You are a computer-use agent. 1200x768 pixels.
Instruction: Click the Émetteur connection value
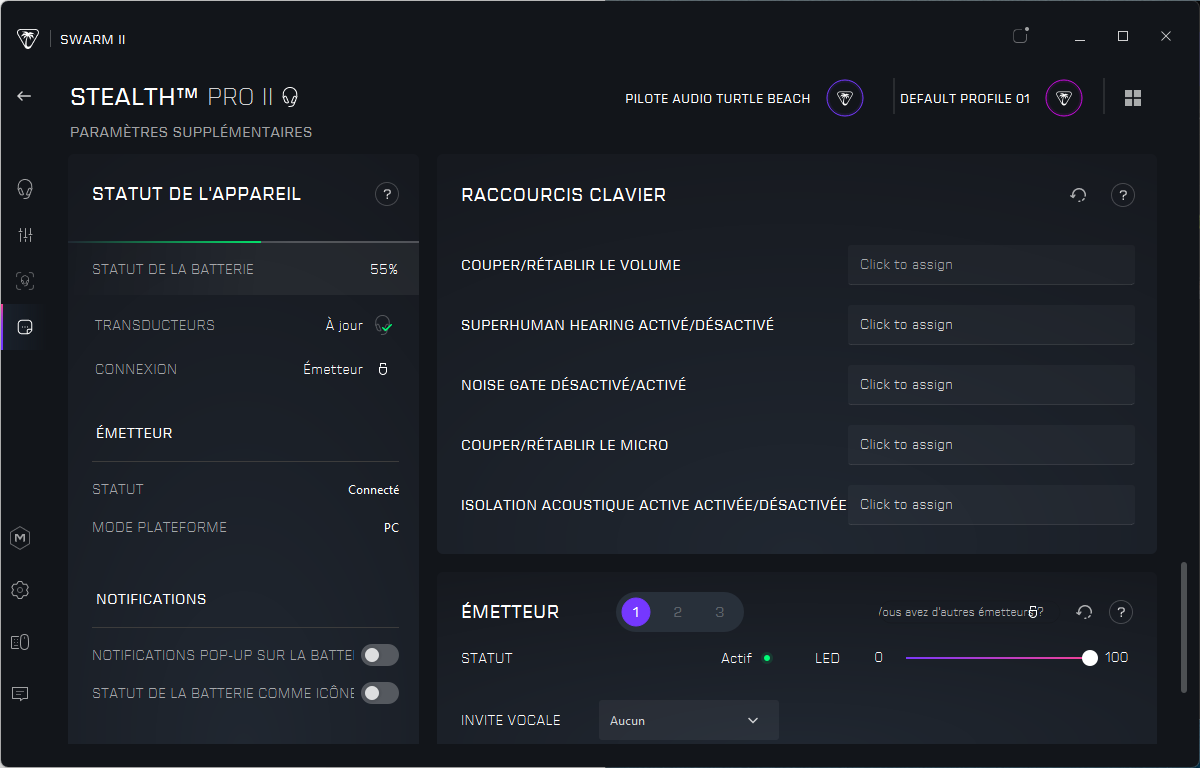point(333,369)
